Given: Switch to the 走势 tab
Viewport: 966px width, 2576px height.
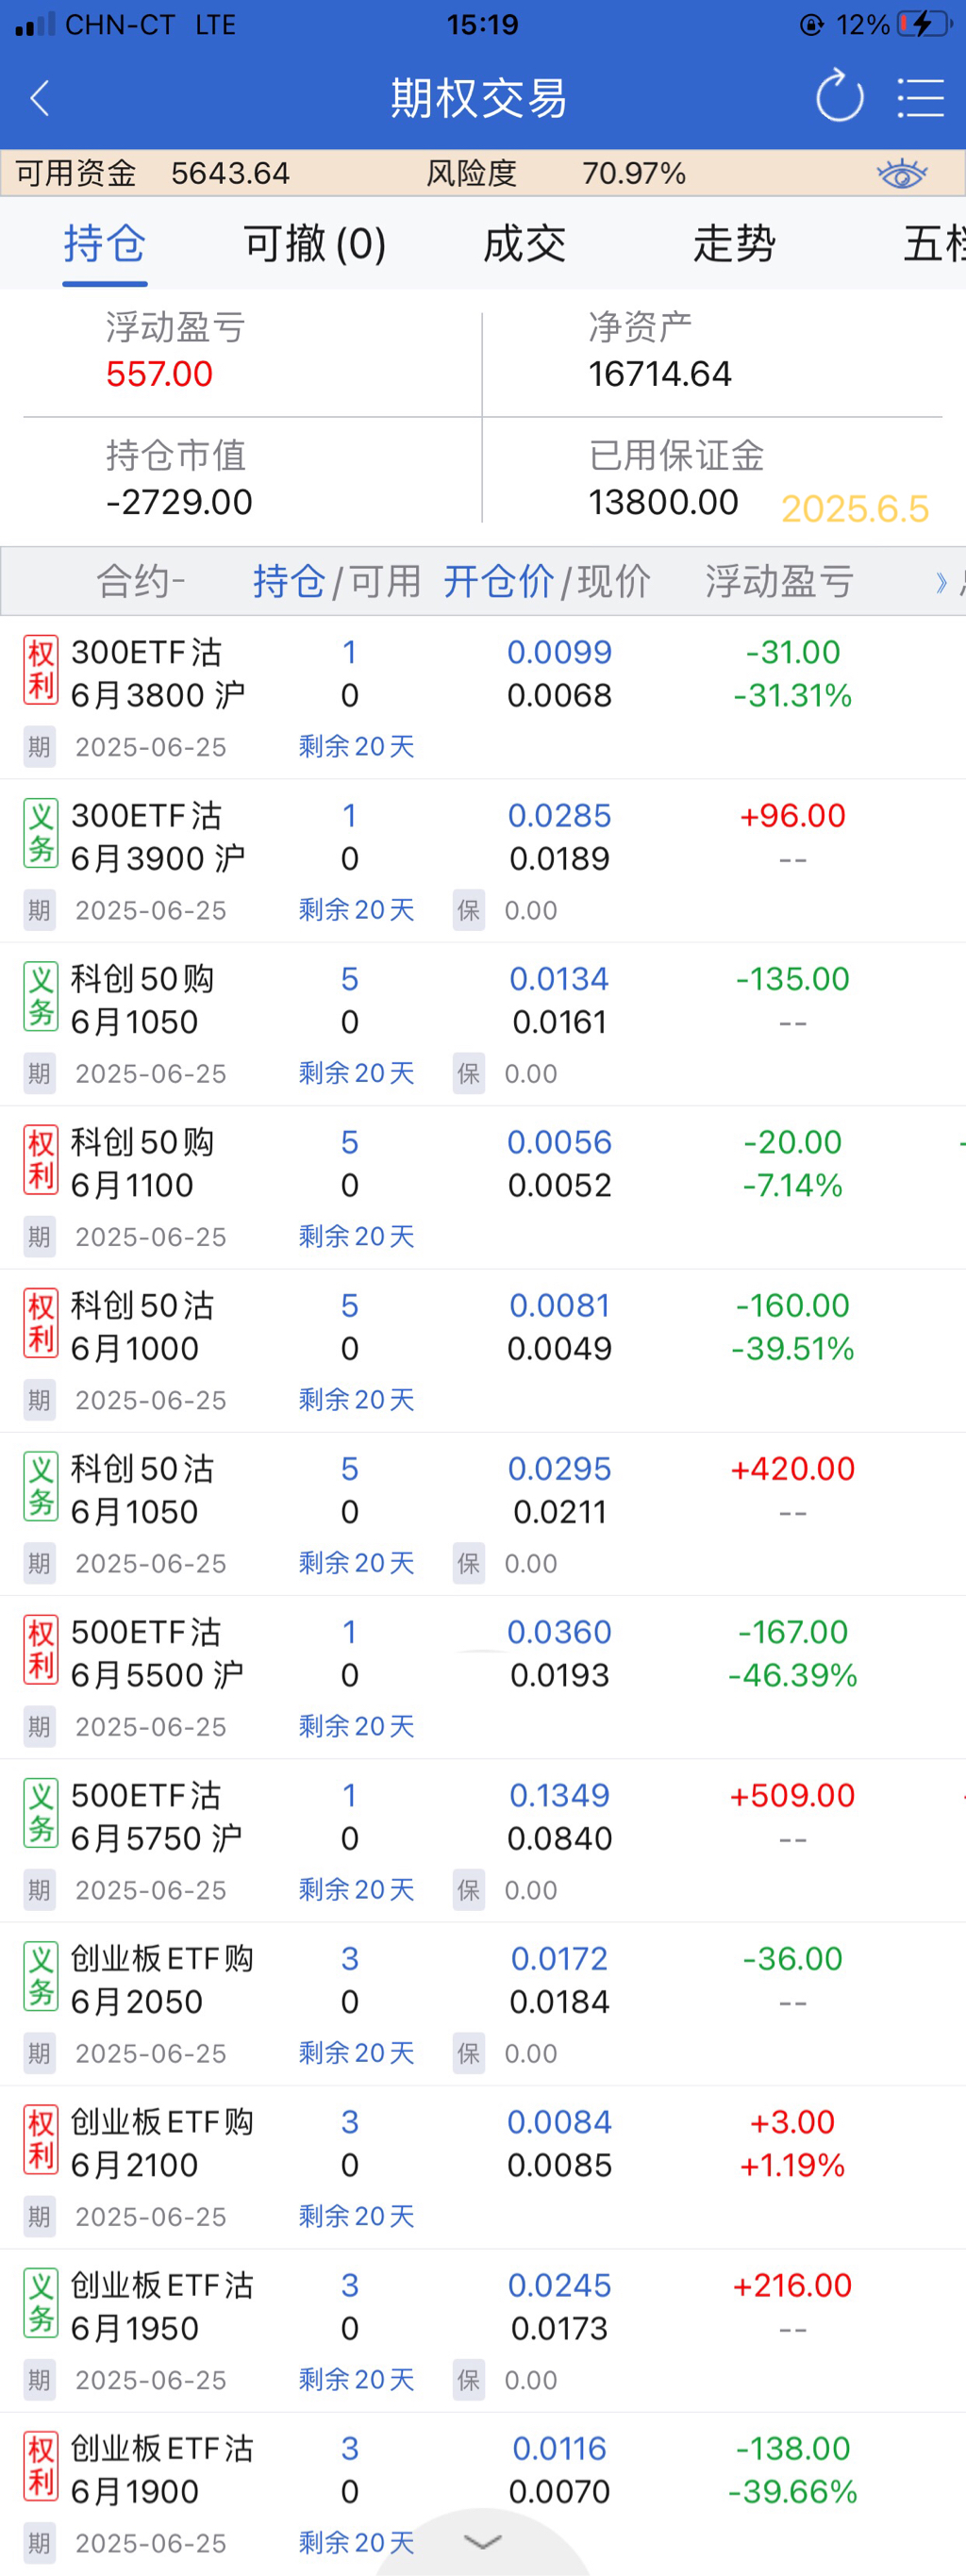Looking at the screenshot, I should (x=734, y=244).
